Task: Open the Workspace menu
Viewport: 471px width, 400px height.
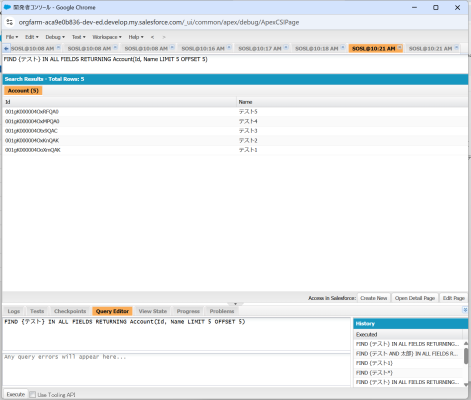Action: [x=107, y=37]
